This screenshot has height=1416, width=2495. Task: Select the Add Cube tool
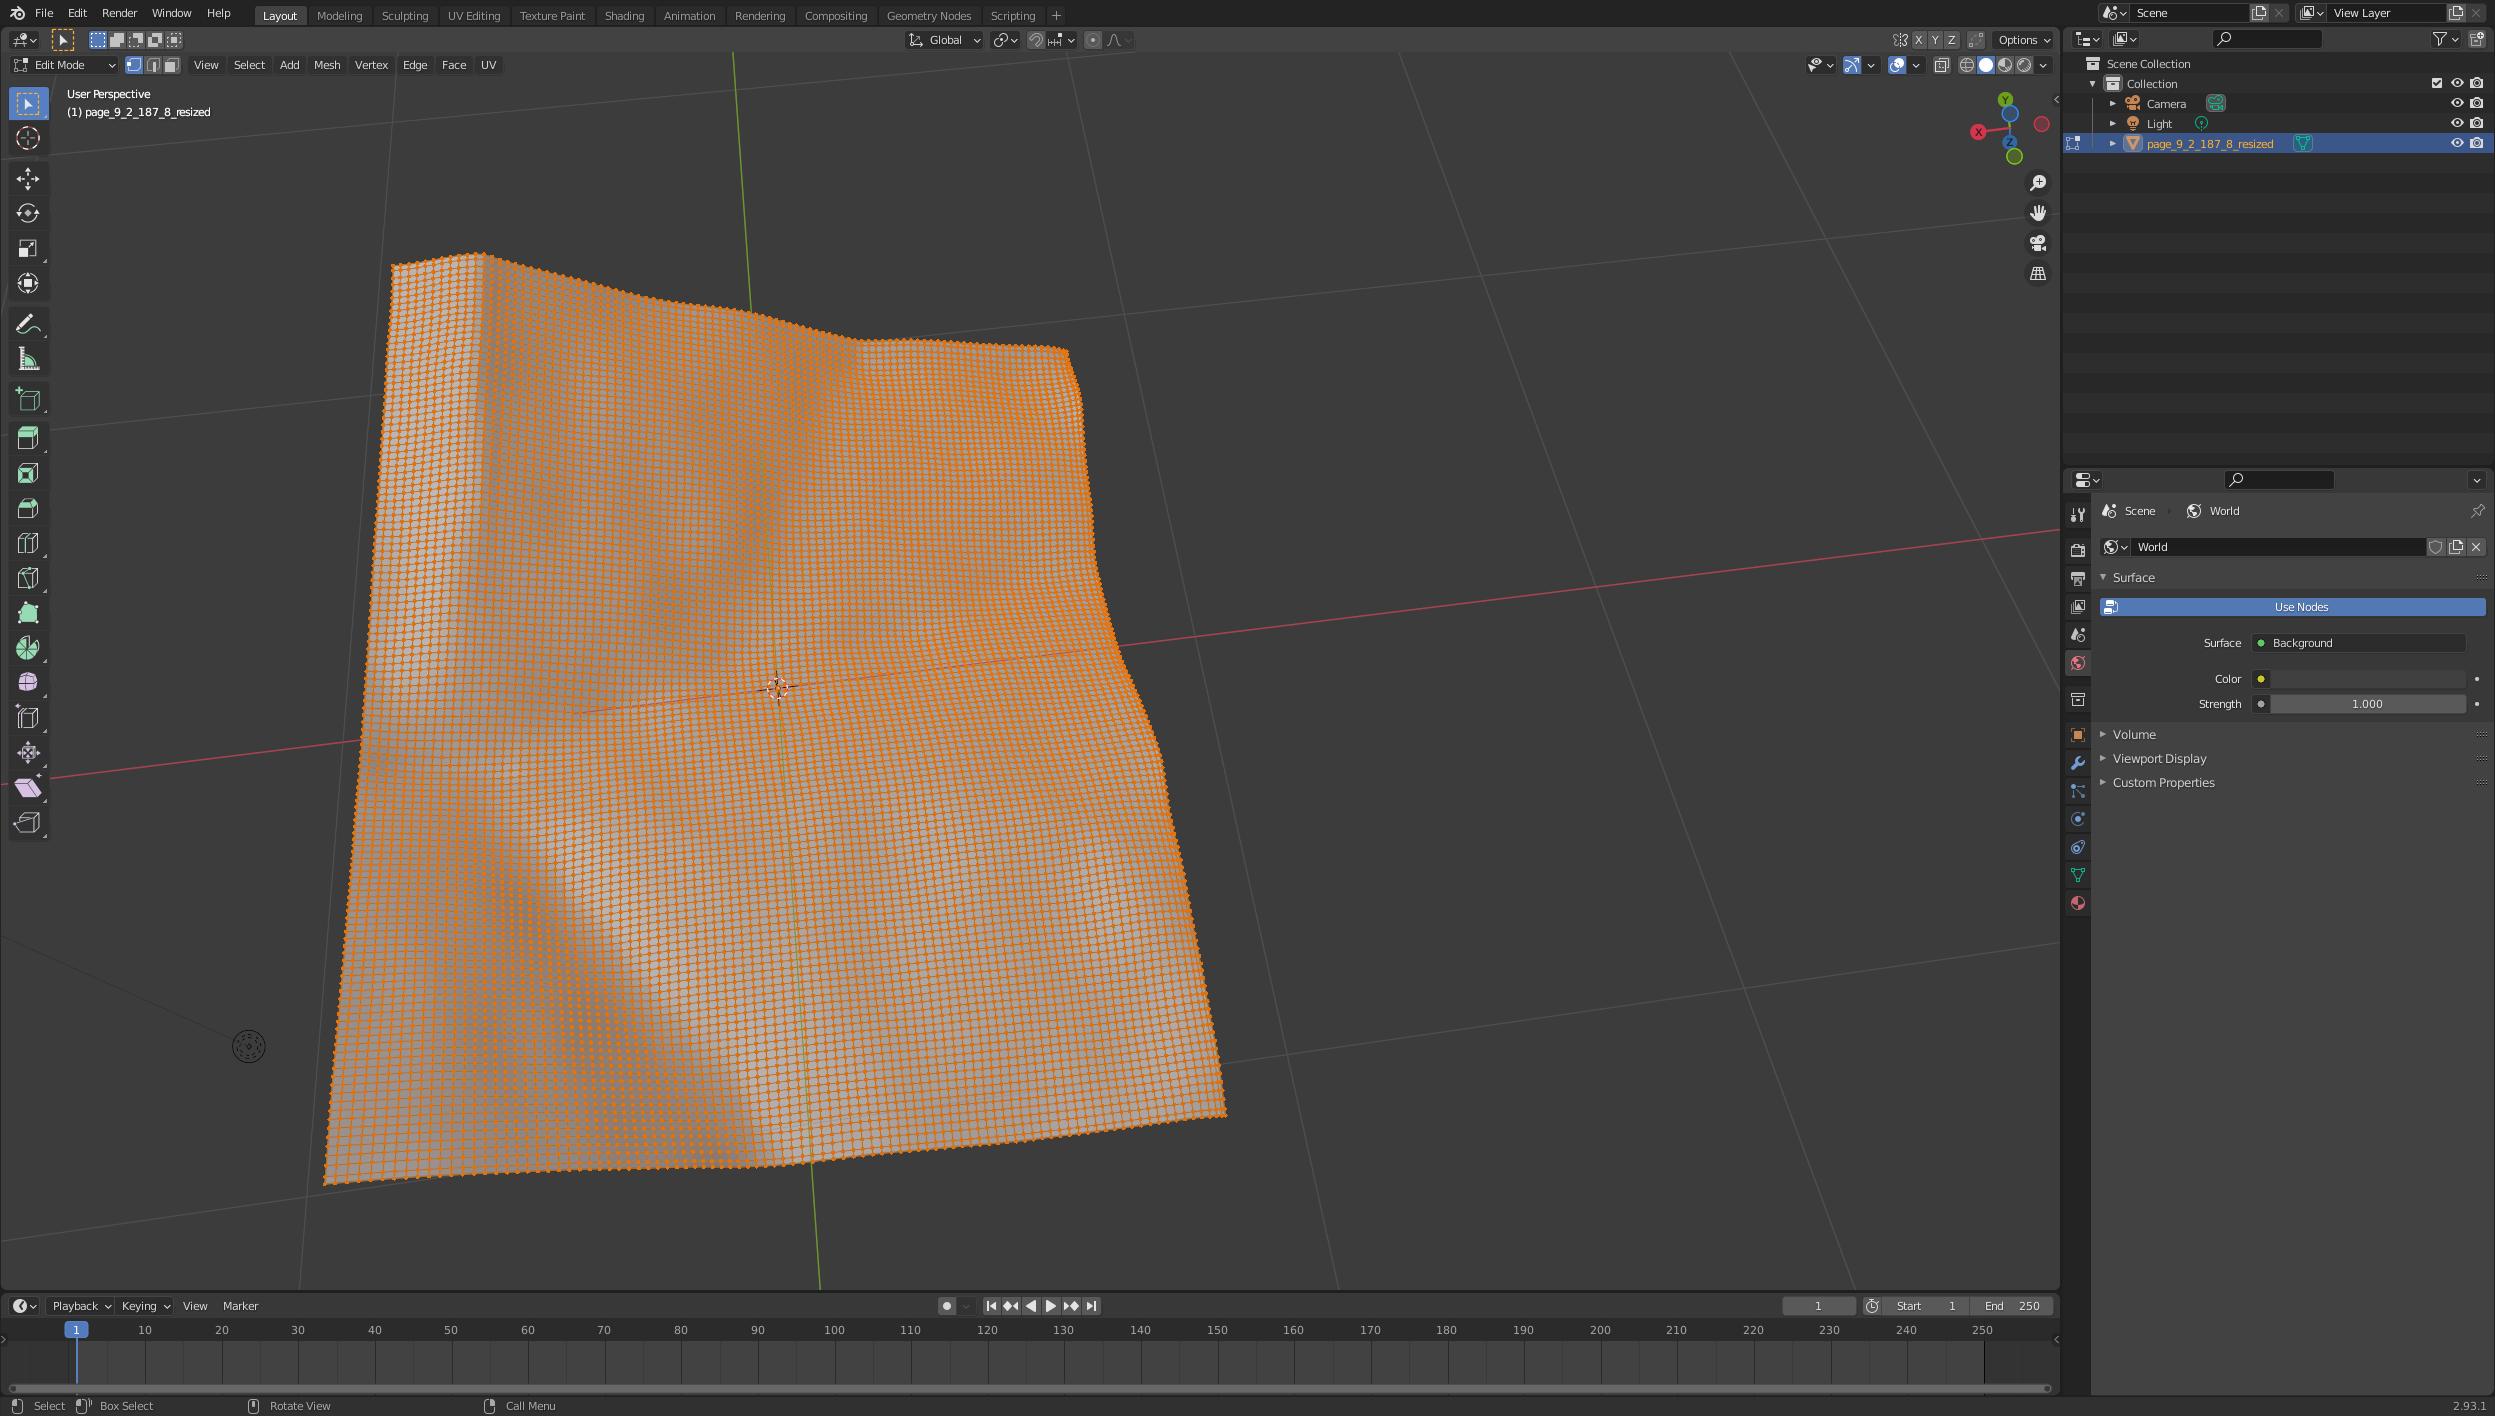click(x=28, y=400)
